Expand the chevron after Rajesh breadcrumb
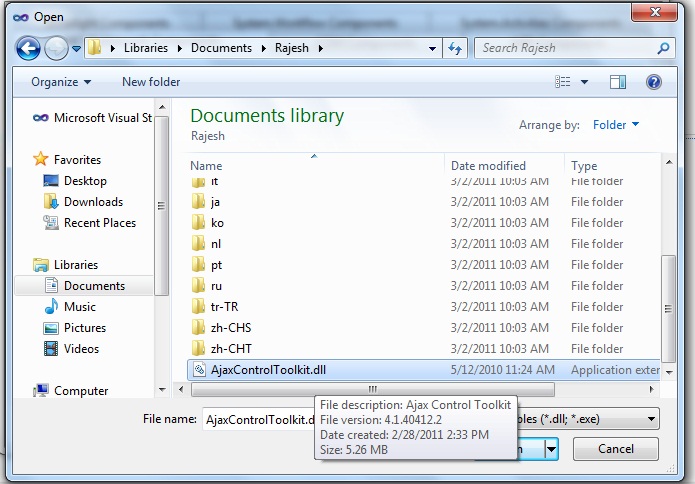The image size is (695, 484). (x=320, y=48)
